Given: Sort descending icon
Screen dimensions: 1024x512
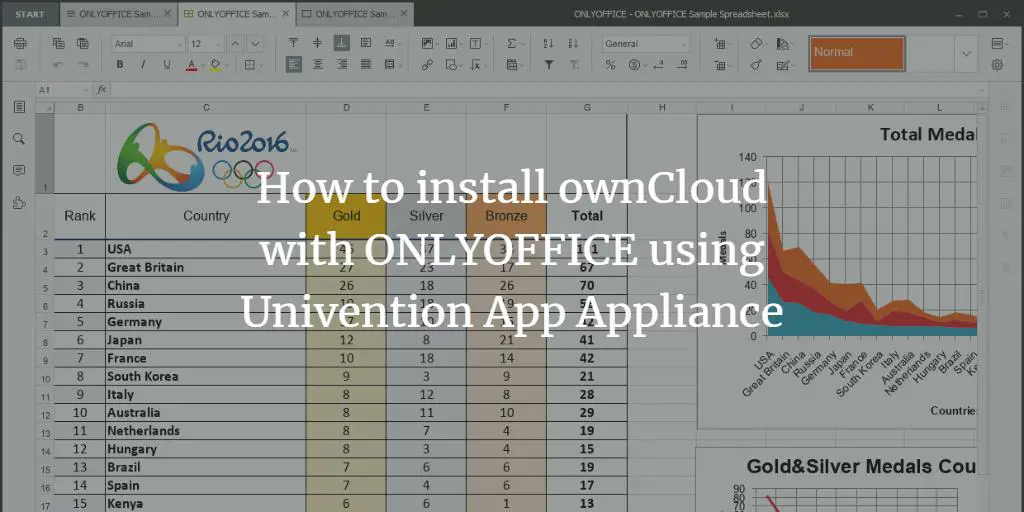Looking at the screenshot, I should coord(573,43).
